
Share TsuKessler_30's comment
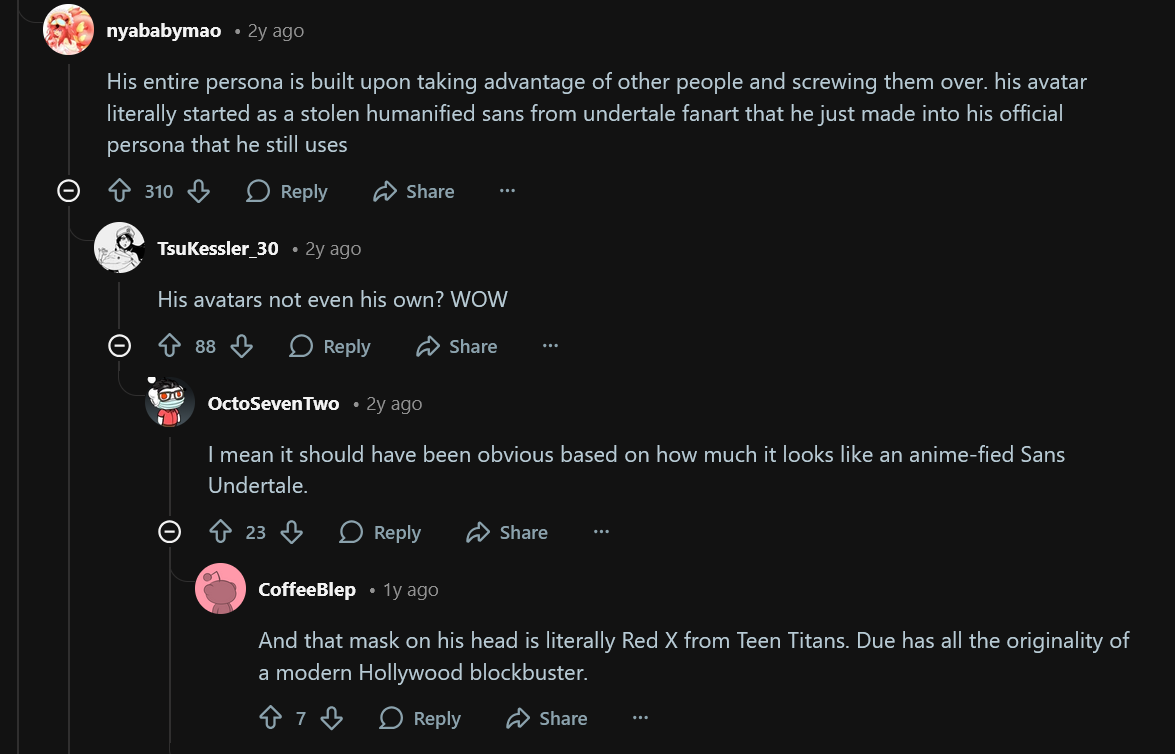pos(457,346)
